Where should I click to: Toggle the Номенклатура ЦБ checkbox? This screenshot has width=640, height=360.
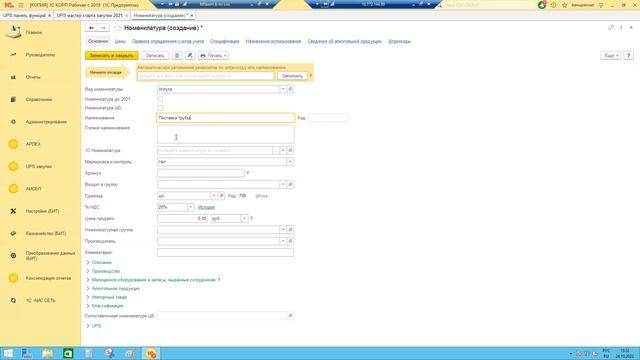[x=160, y=108]
